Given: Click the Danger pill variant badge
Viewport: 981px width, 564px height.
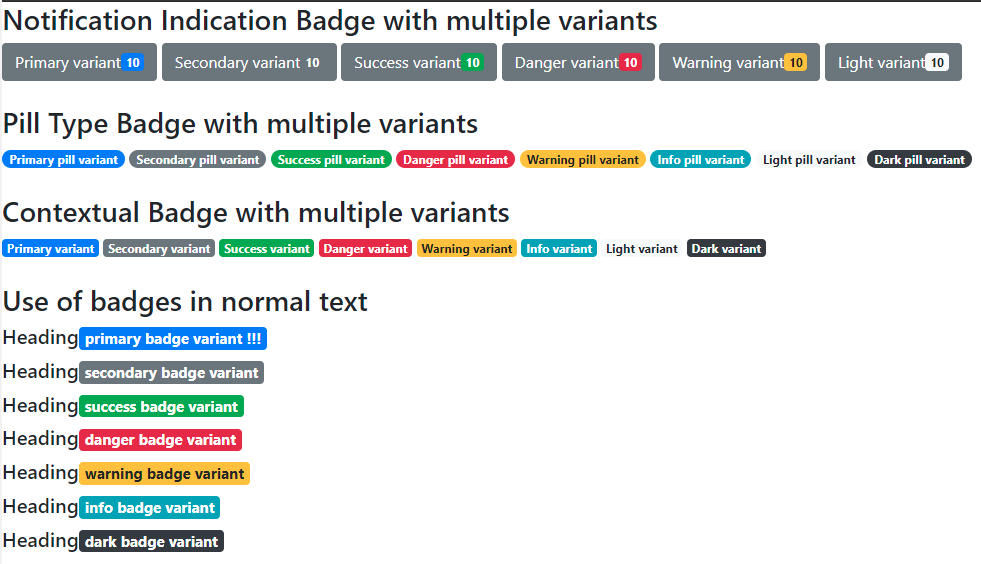Looking at the screenshot, I should pyautogui.click(x=456, y=160).
